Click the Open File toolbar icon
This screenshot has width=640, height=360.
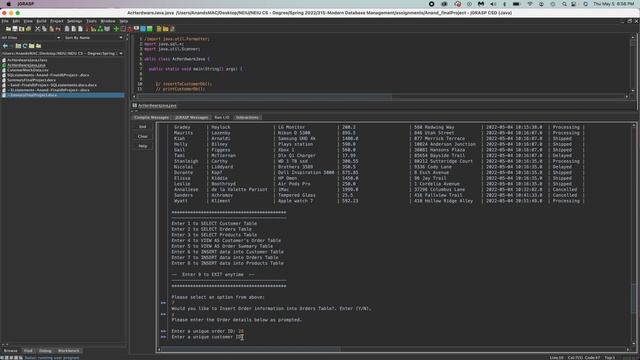coord(8,29)
